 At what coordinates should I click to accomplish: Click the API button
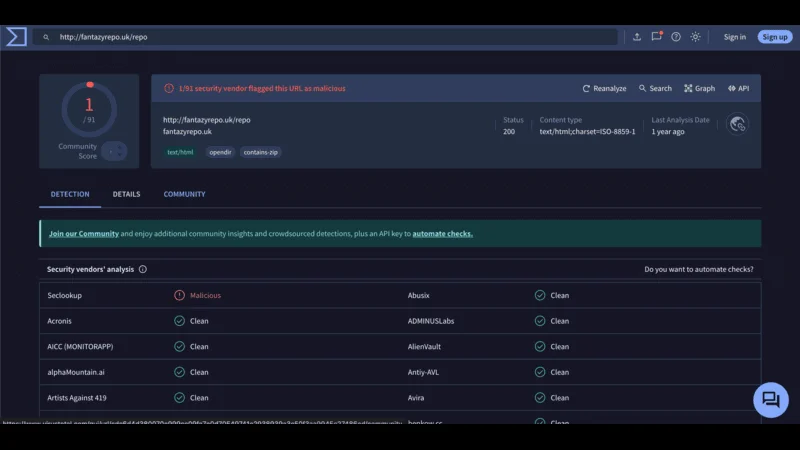(738, 88)
